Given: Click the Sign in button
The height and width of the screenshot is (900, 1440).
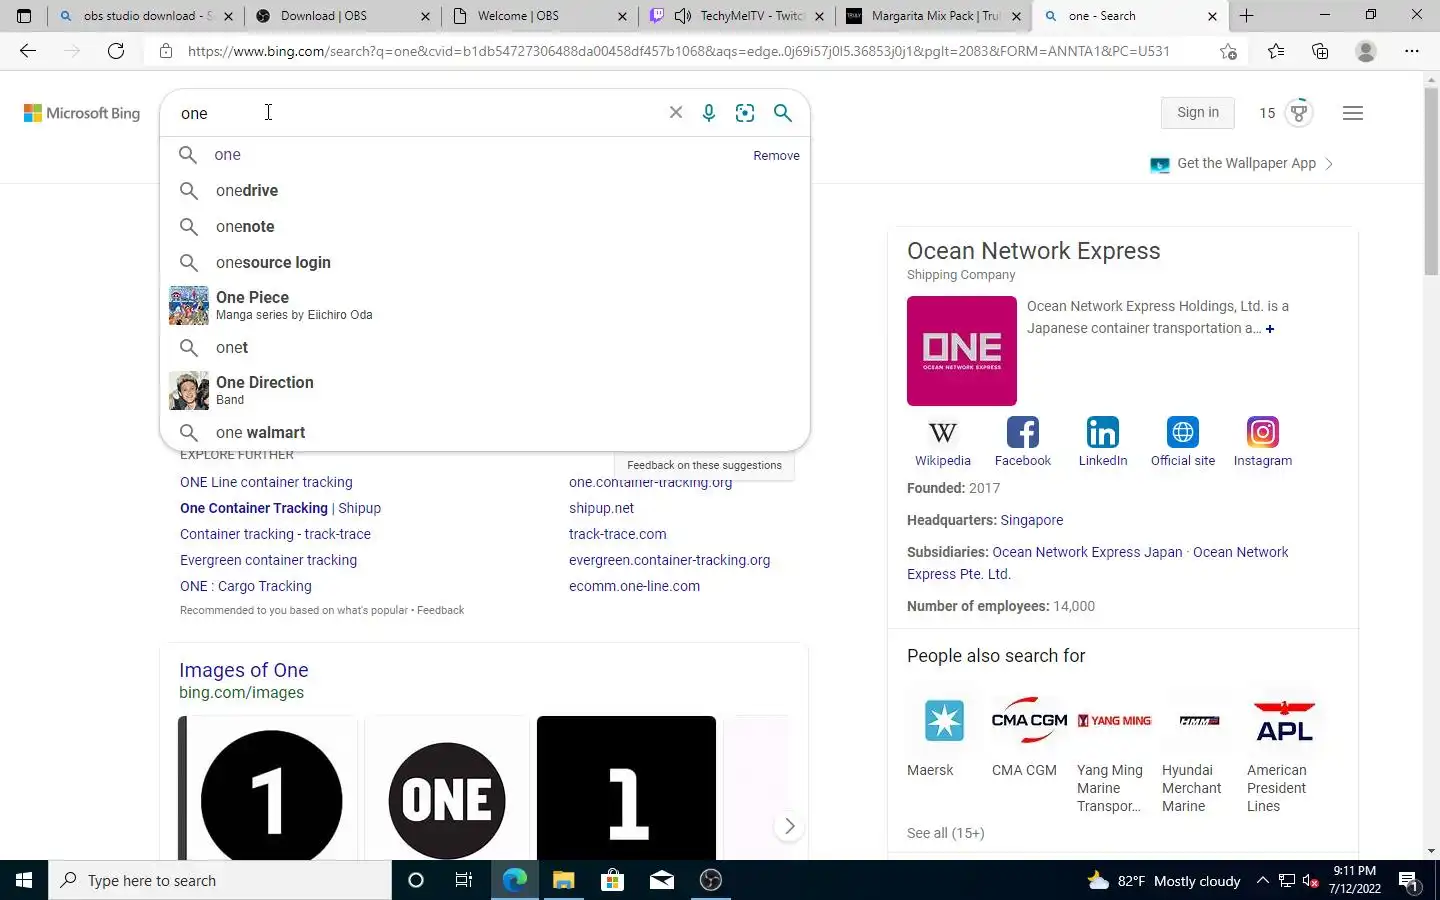Looking at the screenshot, I should [1198, 113].
